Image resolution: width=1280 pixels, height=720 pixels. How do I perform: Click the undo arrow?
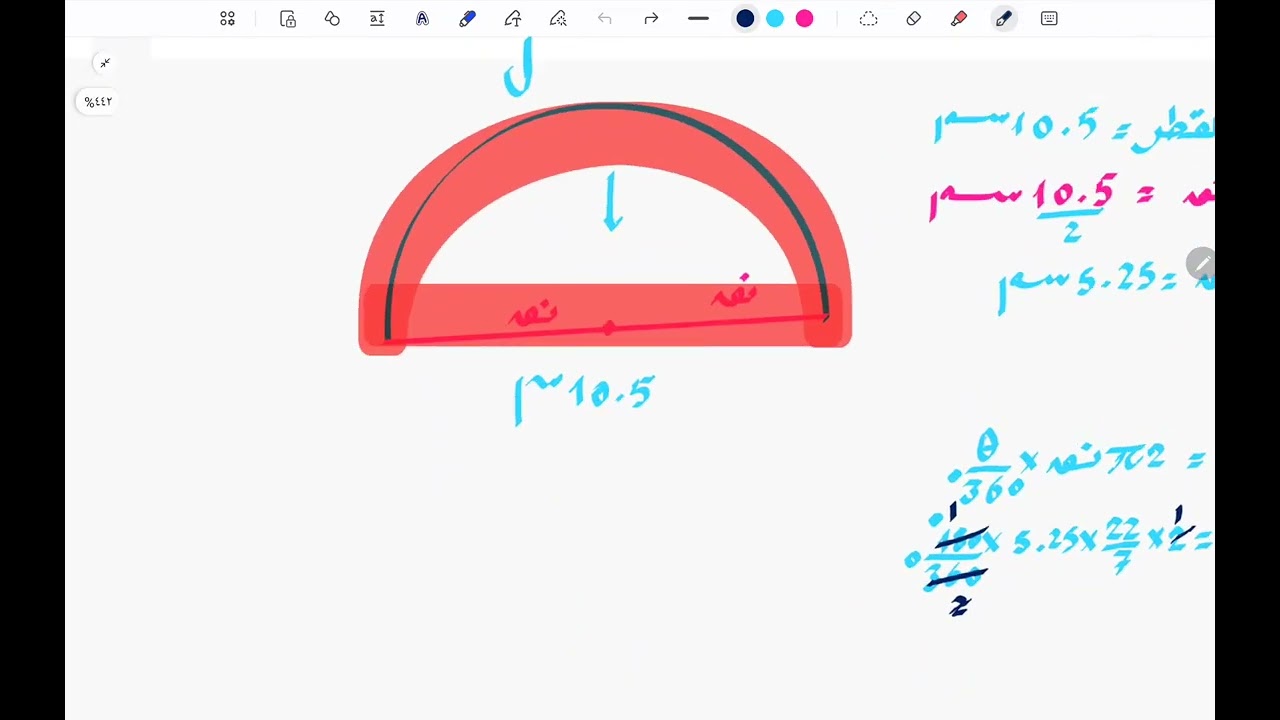[604, 19]
